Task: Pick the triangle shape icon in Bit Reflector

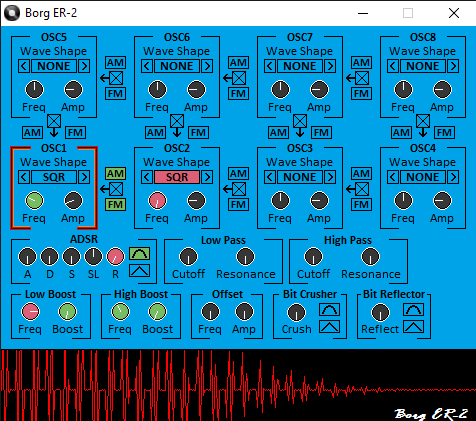Action: pyautogui.click(x=413, y=326)
